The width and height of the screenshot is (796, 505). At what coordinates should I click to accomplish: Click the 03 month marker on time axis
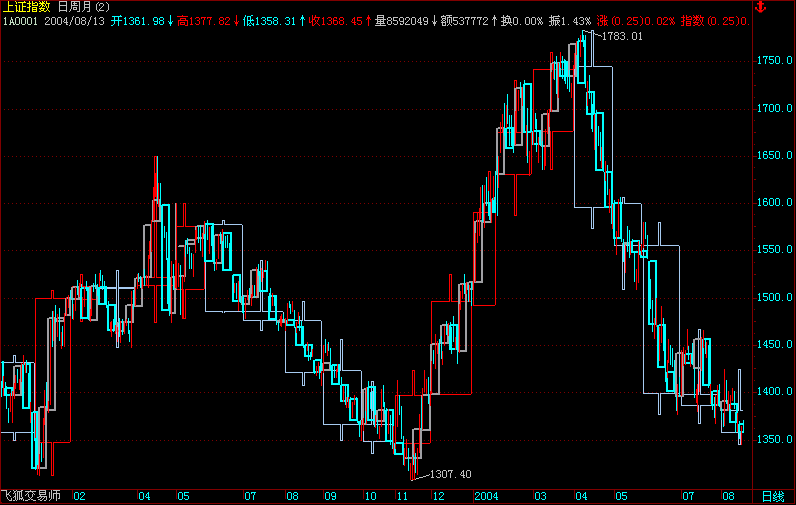point(540,496)
